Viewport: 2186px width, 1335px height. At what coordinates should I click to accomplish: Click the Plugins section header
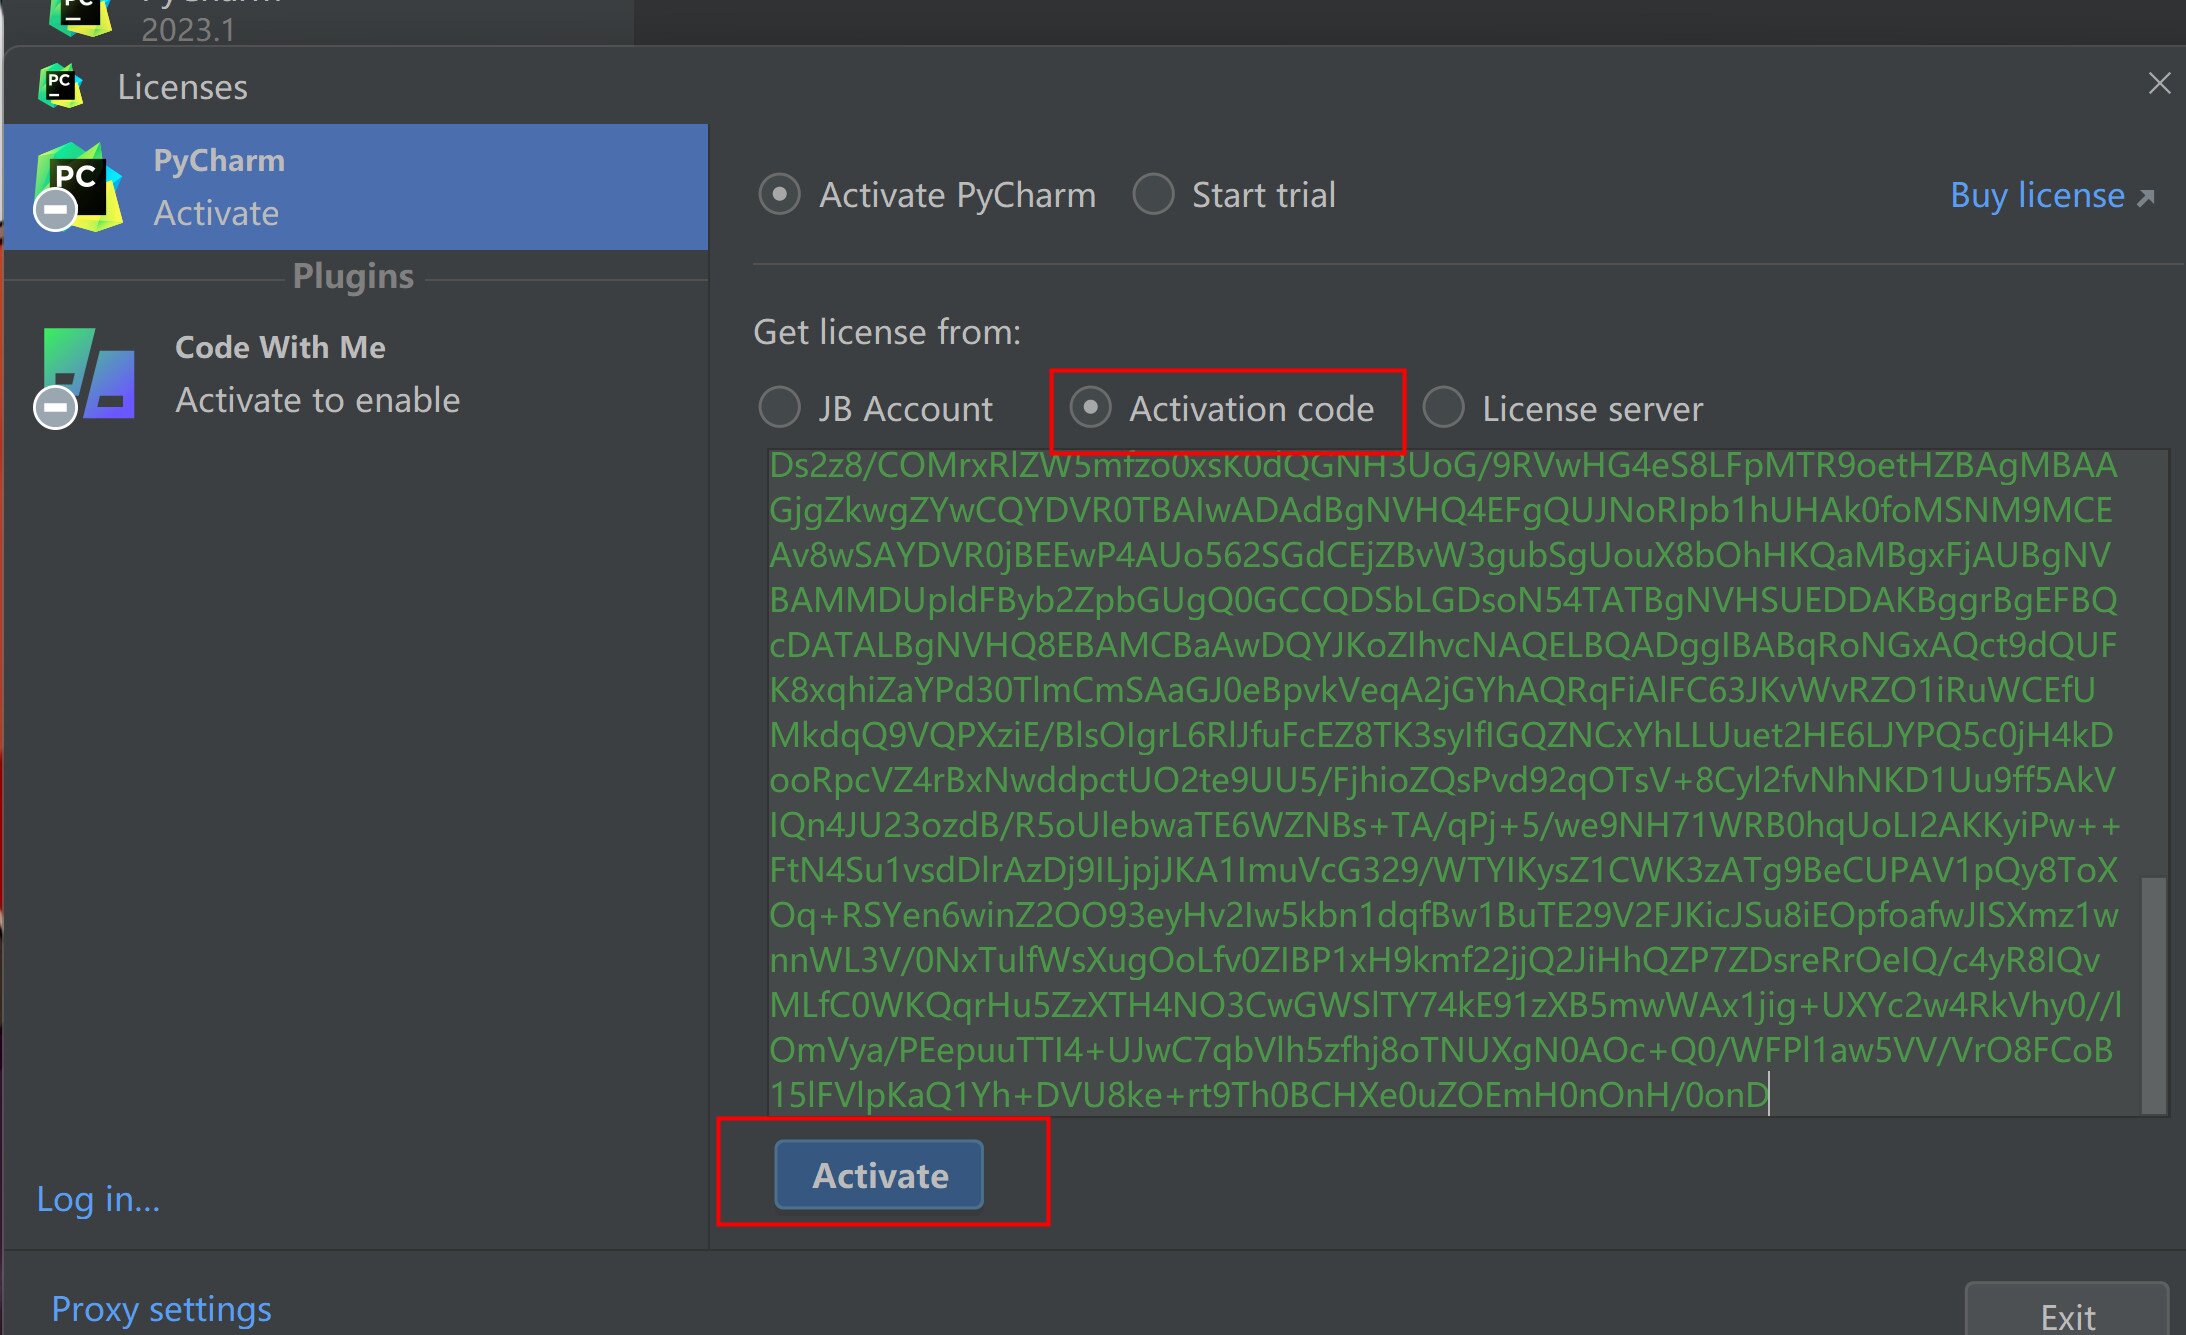[x=353, y=276]
